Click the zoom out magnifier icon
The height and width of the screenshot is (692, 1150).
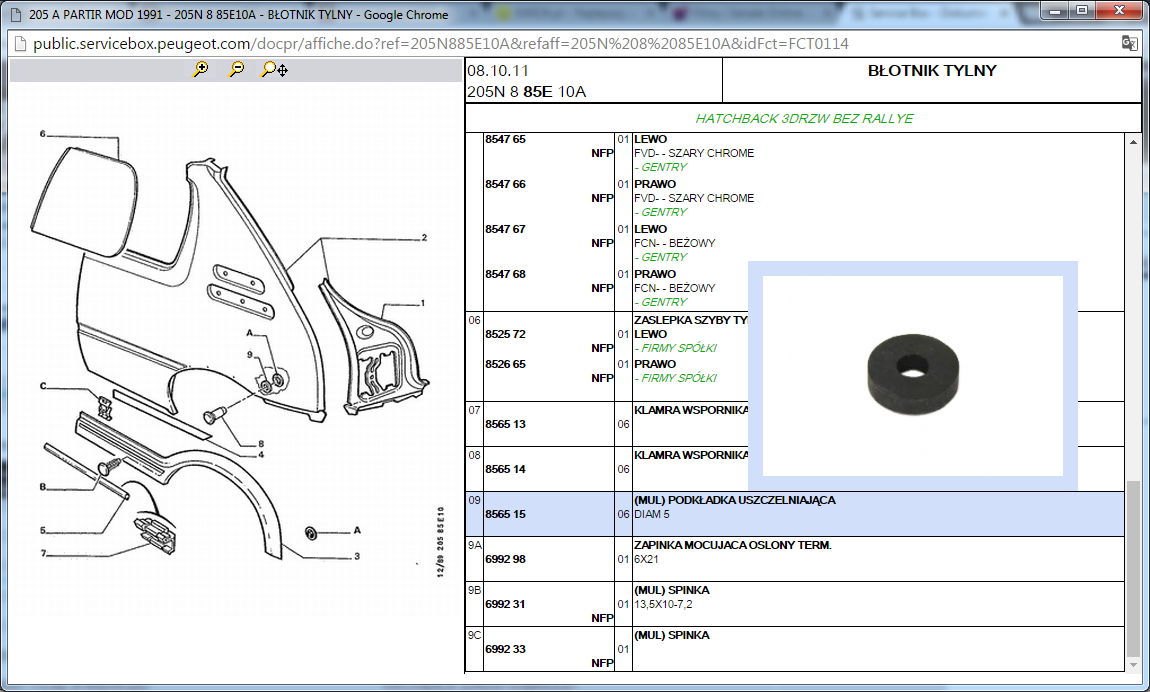pyautogui.click(x=236, y=69)
